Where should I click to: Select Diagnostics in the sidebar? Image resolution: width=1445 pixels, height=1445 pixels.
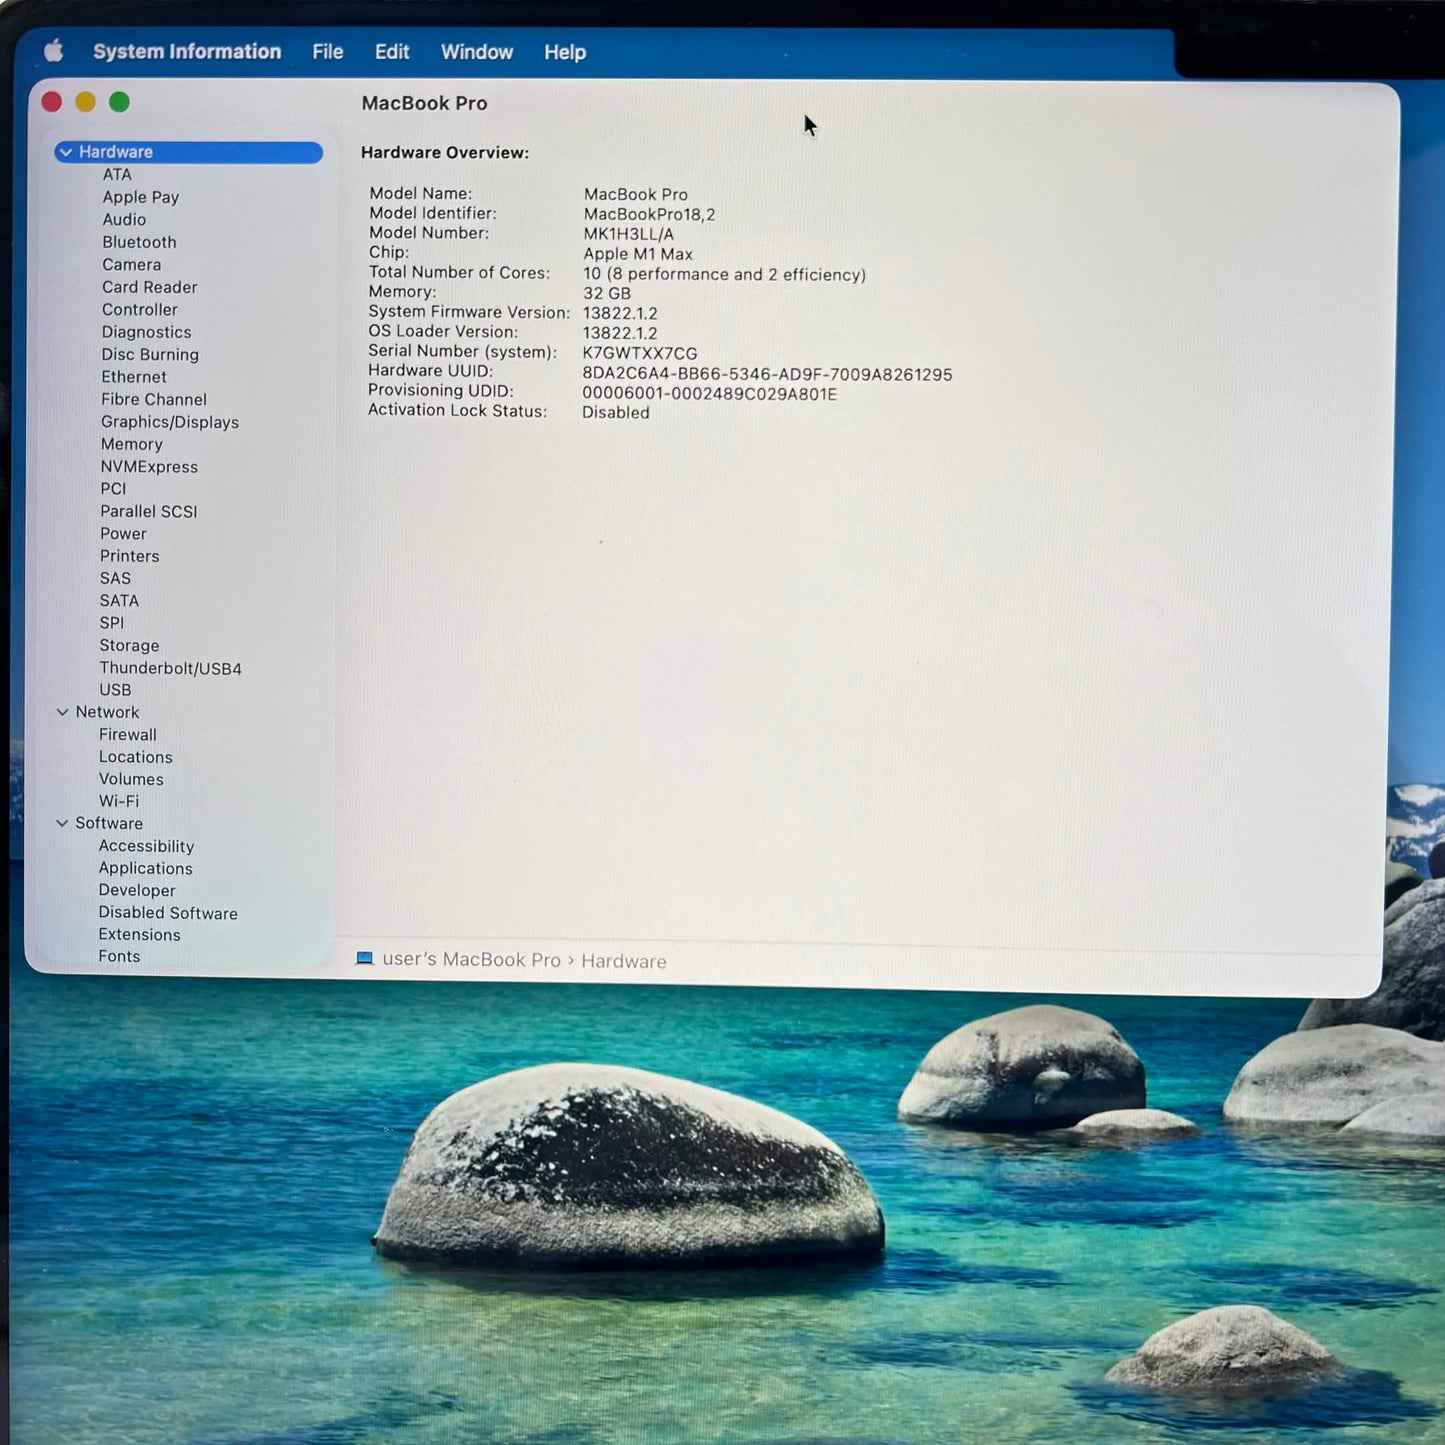click(x=146, y=332)
